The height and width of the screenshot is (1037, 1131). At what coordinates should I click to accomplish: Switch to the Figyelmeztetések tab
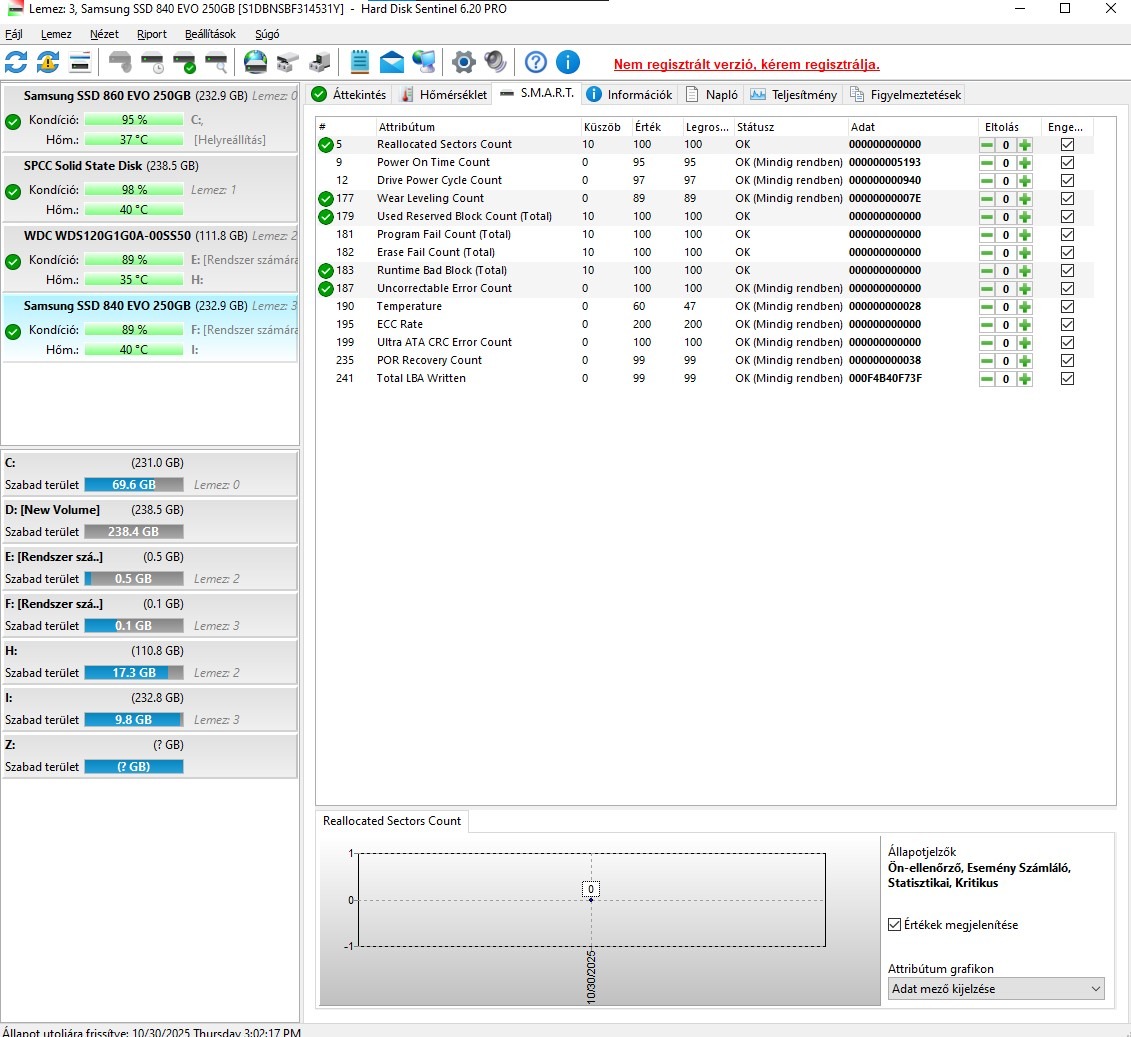coord(906,94)
